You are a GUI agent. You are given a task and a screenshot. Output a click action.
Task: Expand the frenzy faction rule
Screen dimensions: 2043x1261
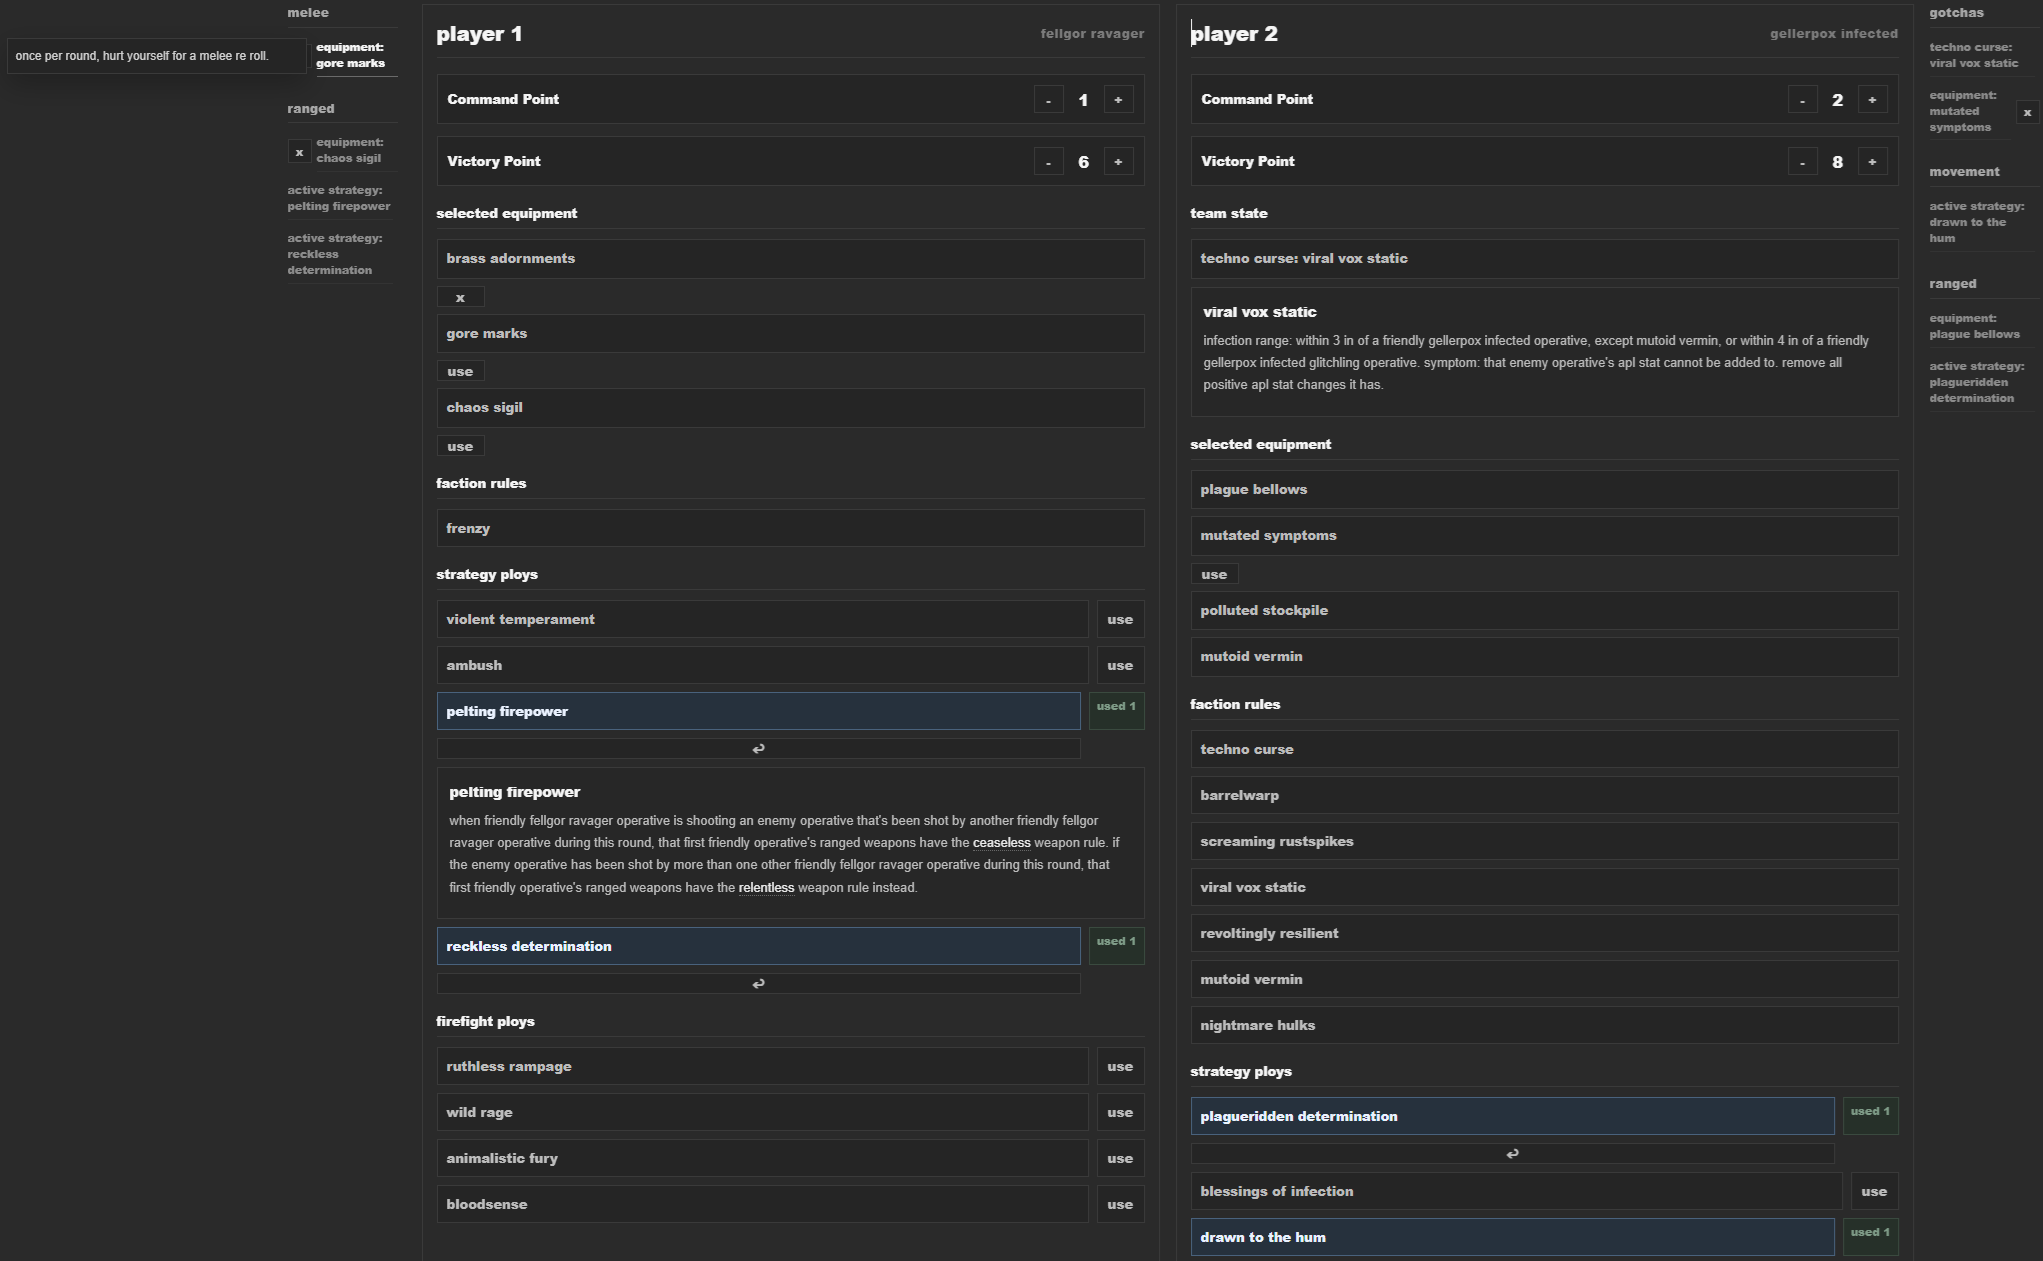[x=790, y=528]
